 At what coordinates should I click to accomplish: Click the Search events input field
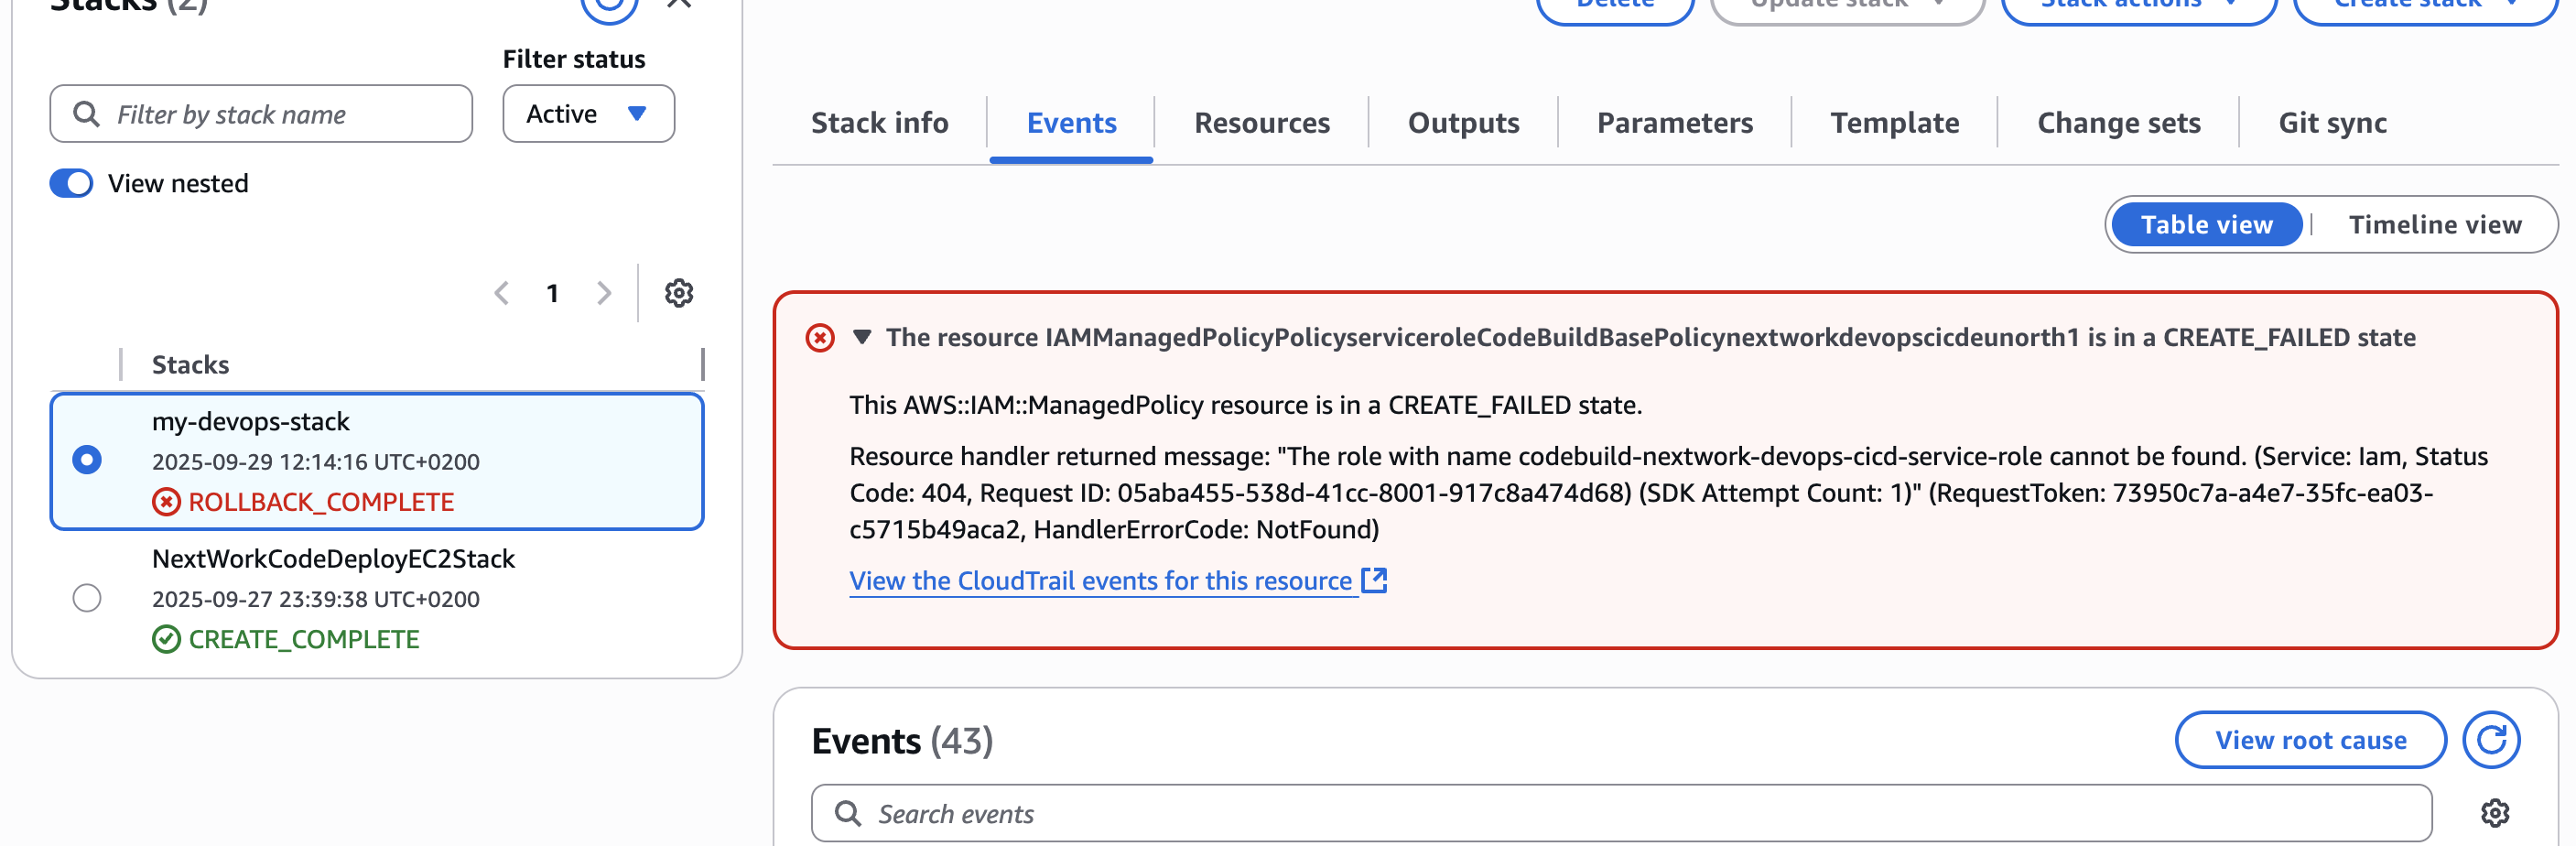pos(1620,813)
